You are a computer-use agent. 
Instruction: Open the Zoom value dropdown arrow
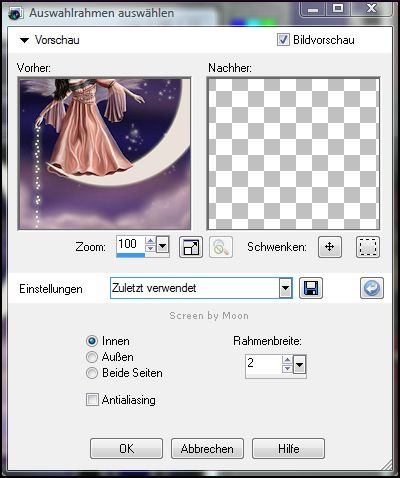tap(163, 246)
